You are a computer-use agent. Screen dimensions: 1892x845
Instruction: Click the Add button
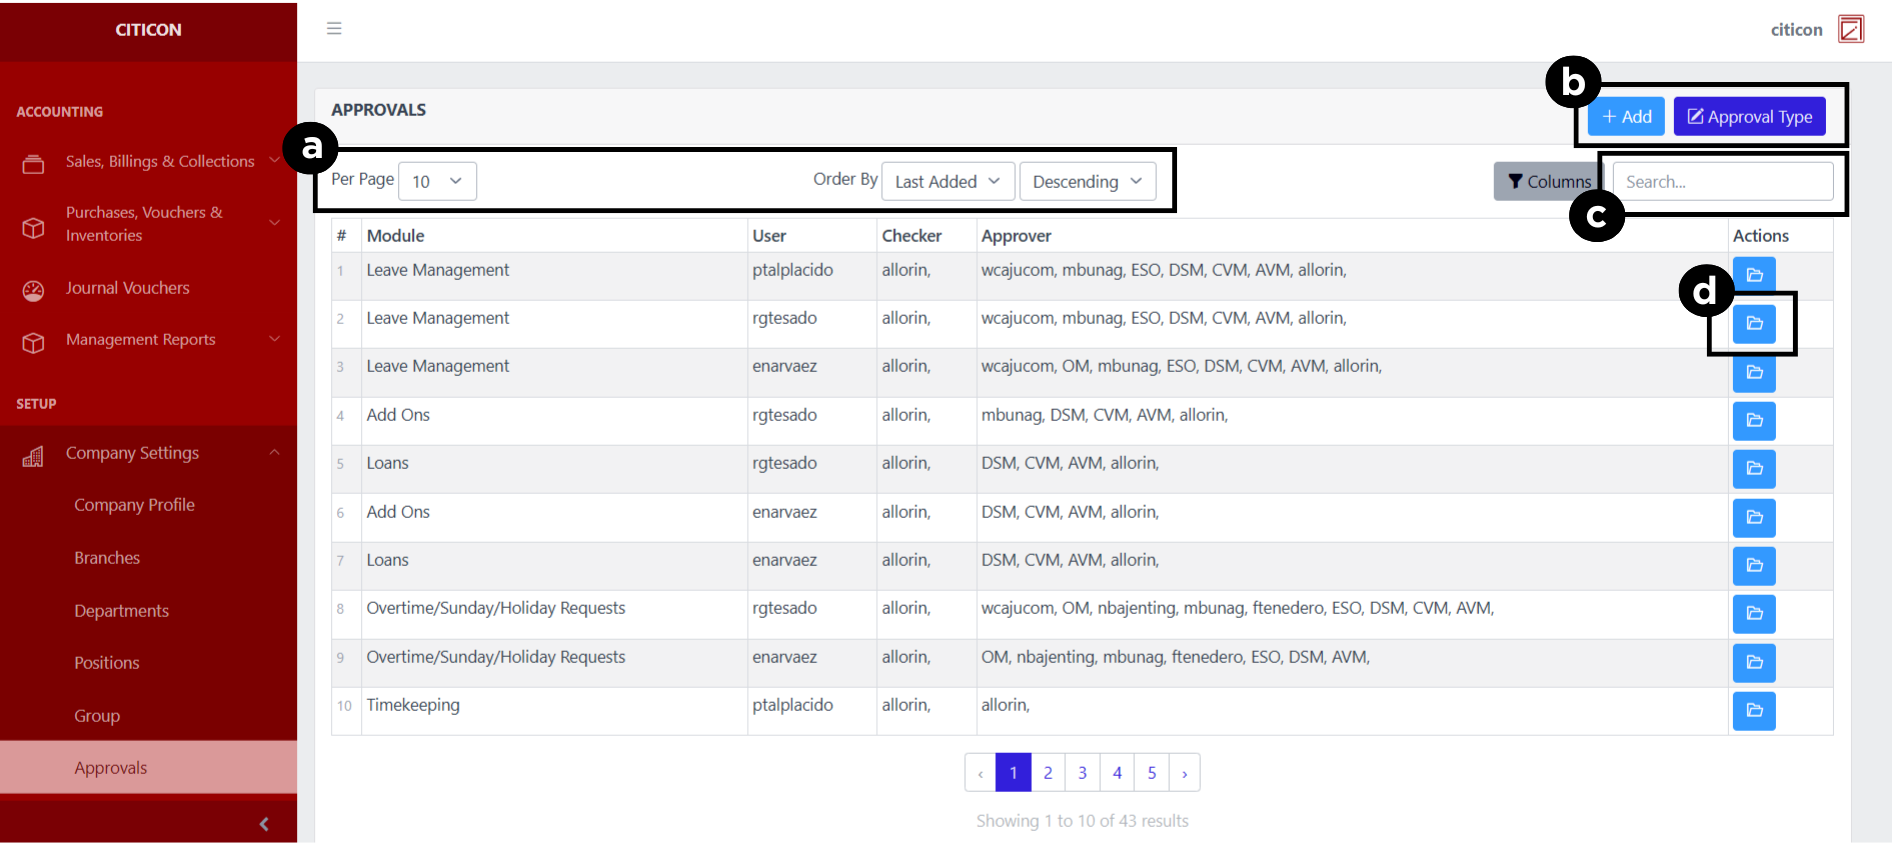tap(1626, 117)
